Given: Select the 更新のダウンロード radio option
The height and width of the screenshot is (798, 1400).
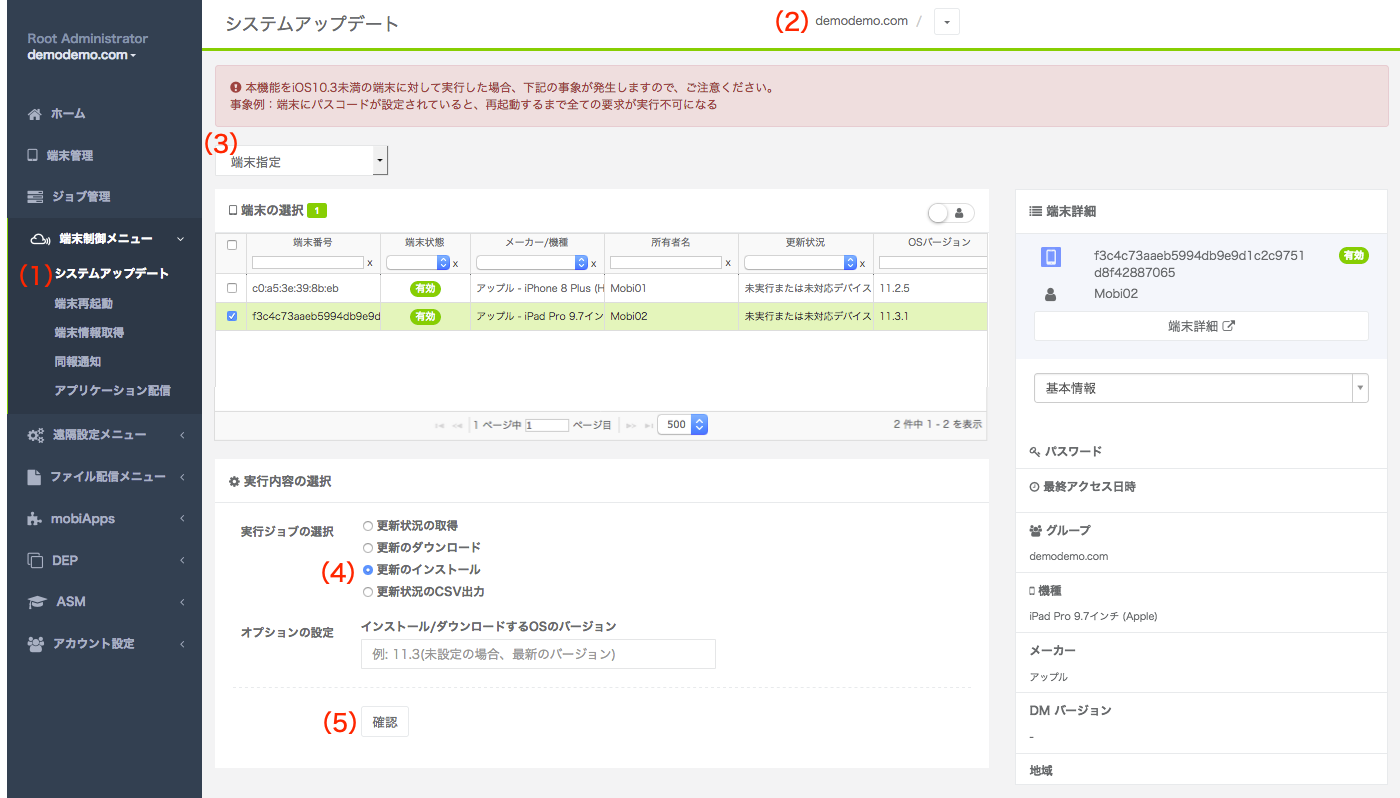Looking at the screenshot, I should 368,548.
